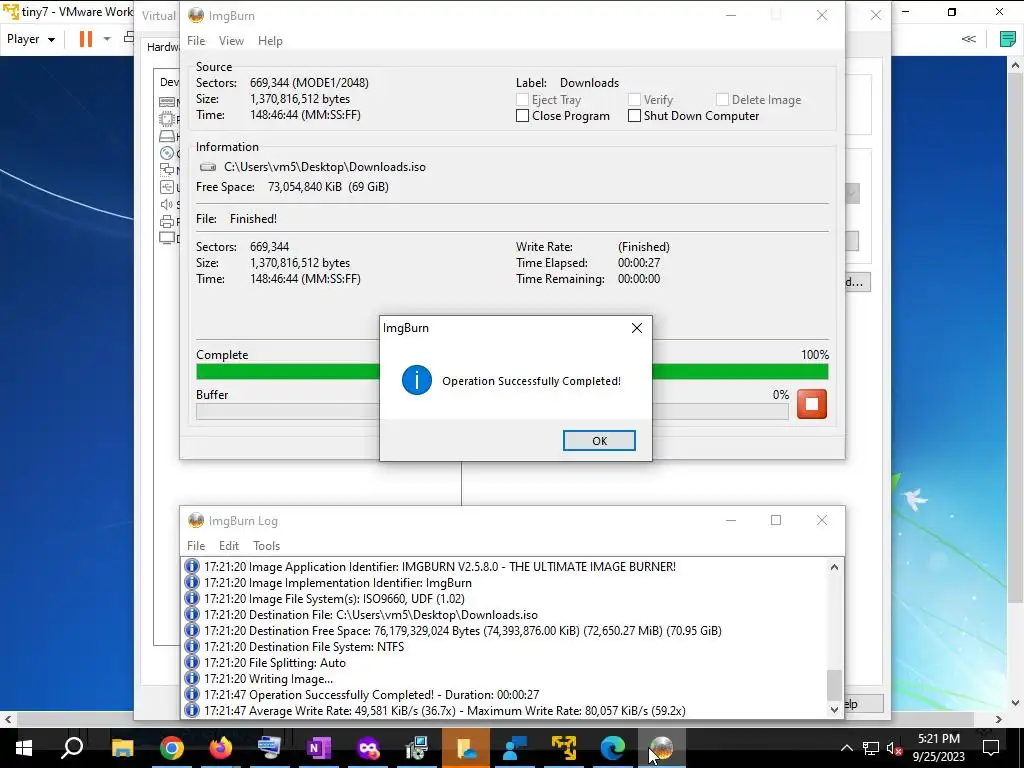Image resolution: width=1024 pixels, height=768 pixels.
Task: Select the display icon in the Hardware list
Action: tap(167, 238)
